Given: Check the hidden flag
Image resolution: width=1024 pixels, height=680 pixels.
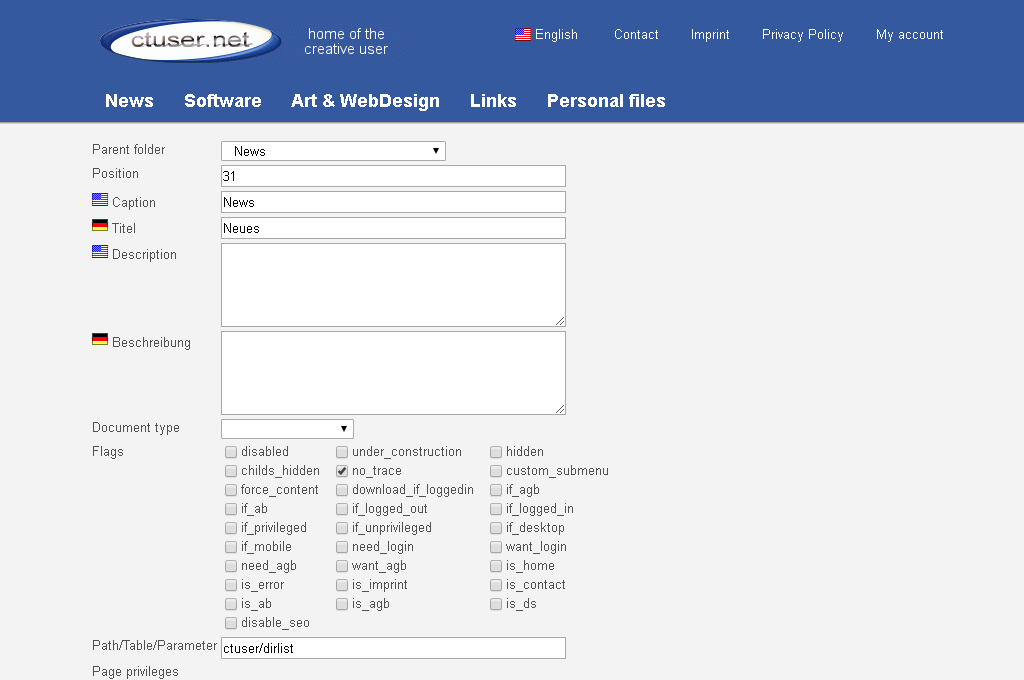Looking at the screenshot, I should coord(496,452).
